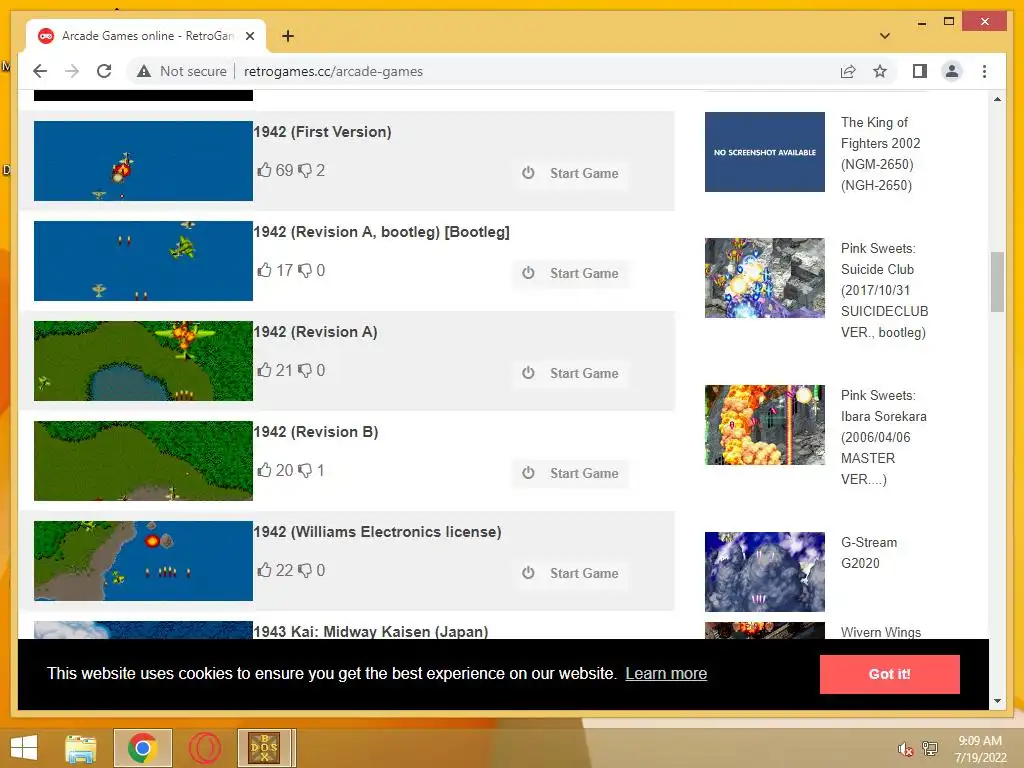Click the taskbar clock 9:09 AM
The height and width of the screenshot is (768, 1024).
[x=980, y=741]
